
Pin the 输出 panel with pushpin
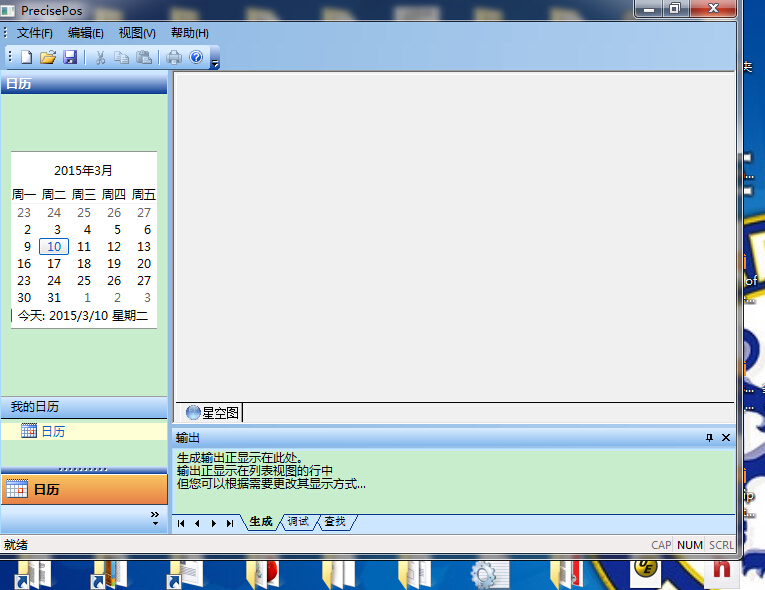click(x=709, y=438)
